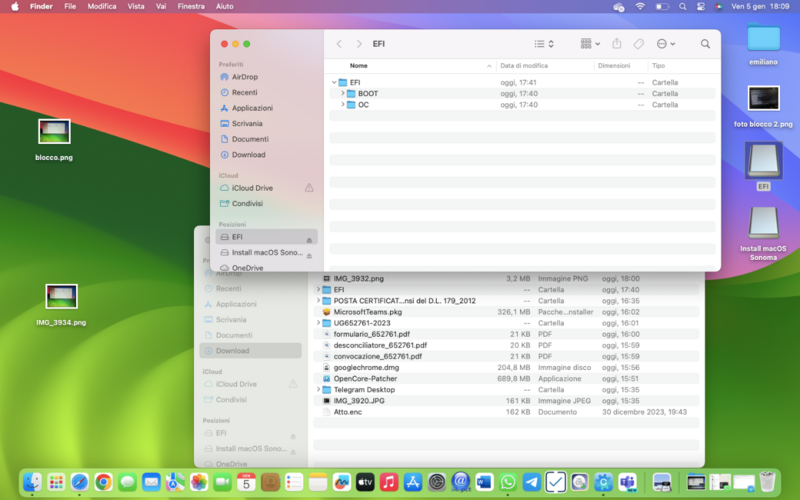This screenshot has height=500, width=800.
Task: Open Telegram from the Dock
Action: coord(532,482)
